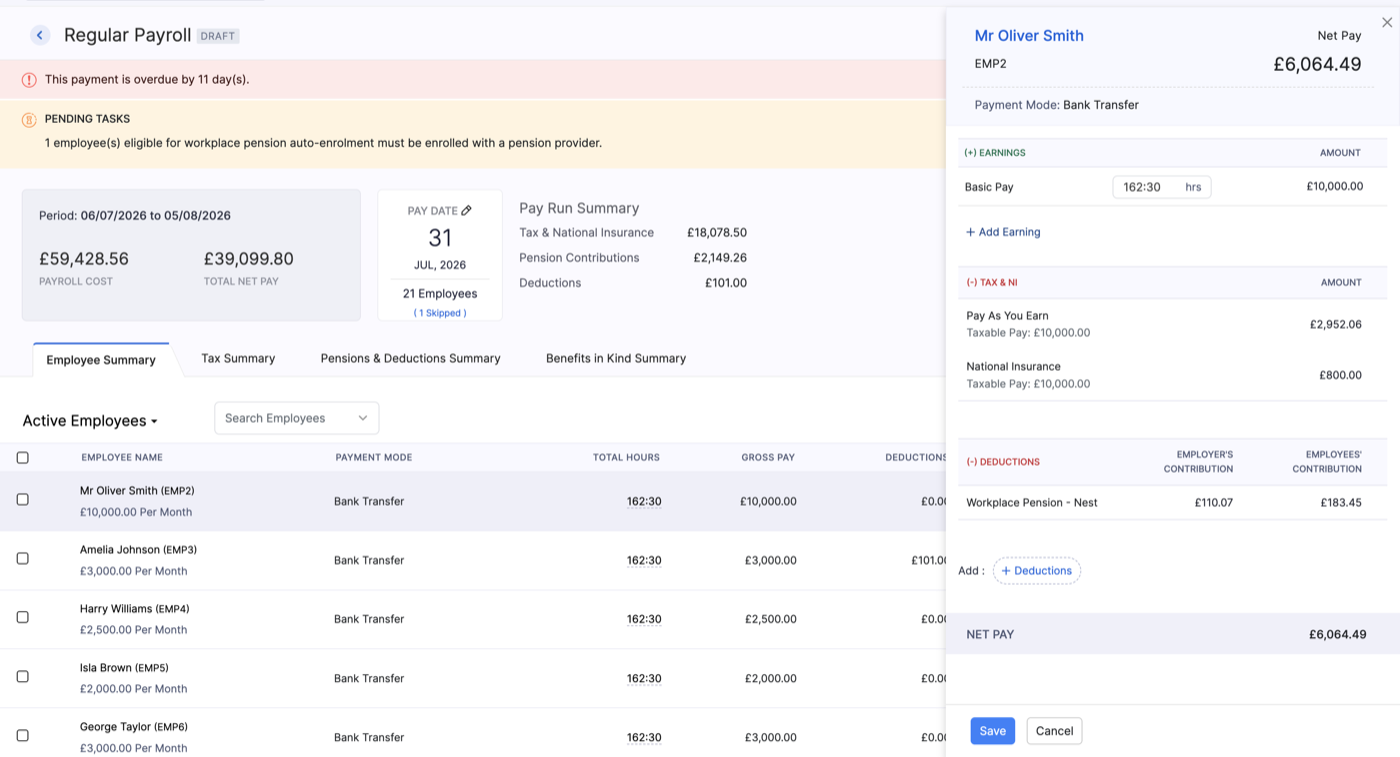Click the £18,078.50 Tax & National Insurance amount

point(717,233)
